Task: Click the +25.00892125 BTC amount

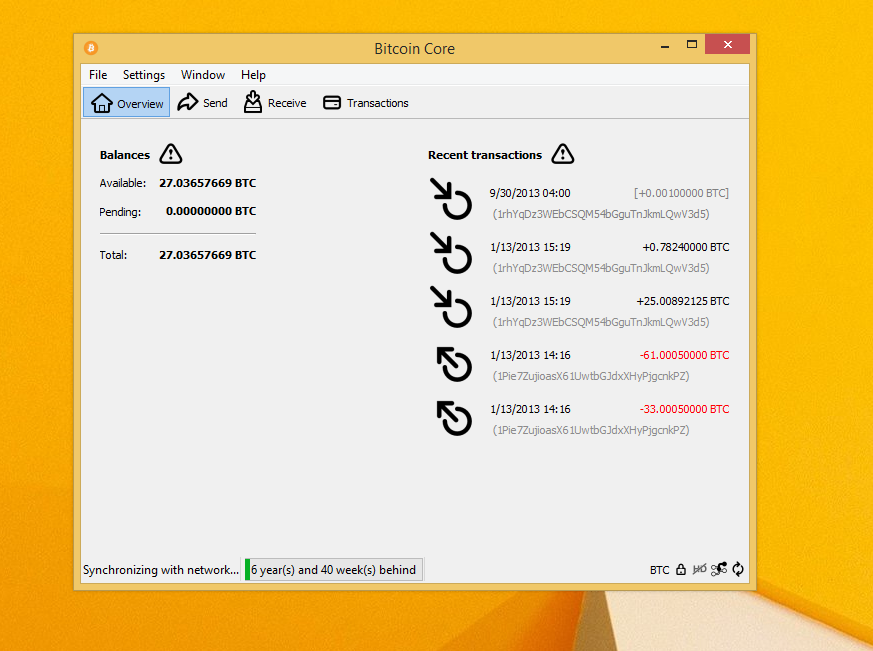Action: click(683, 301)
